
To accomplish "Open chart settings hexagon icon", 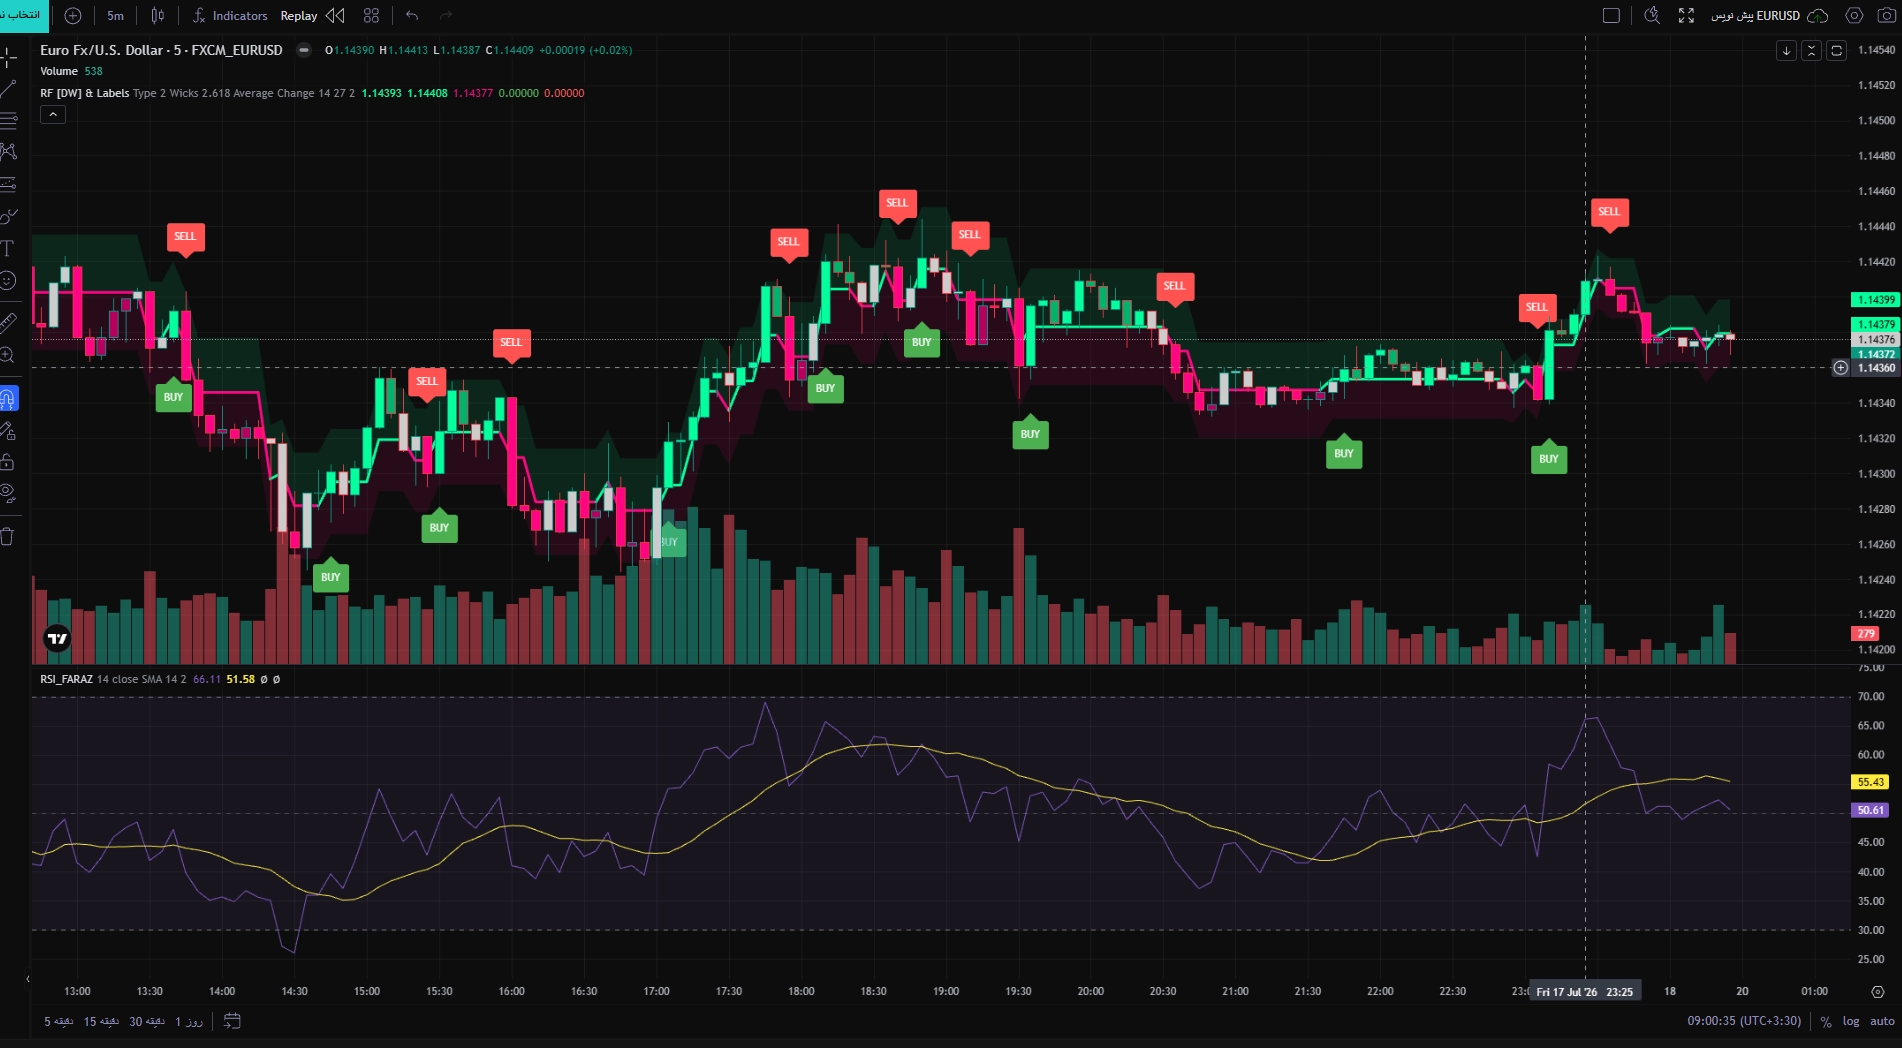I will click(x=1854, y=15).
